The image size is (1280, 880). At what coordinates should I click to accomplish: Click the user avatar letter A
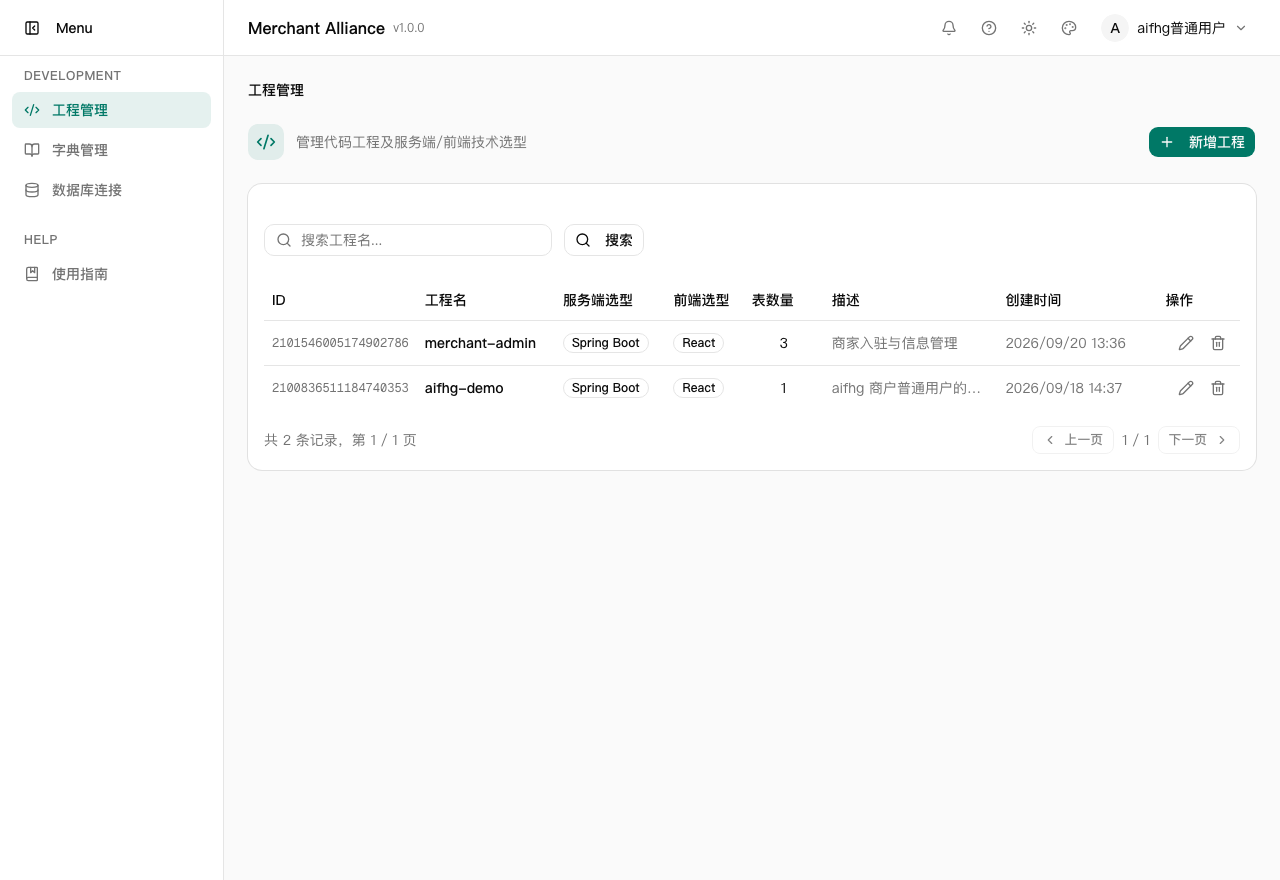pyautogui.click(x=1115, y=28)
